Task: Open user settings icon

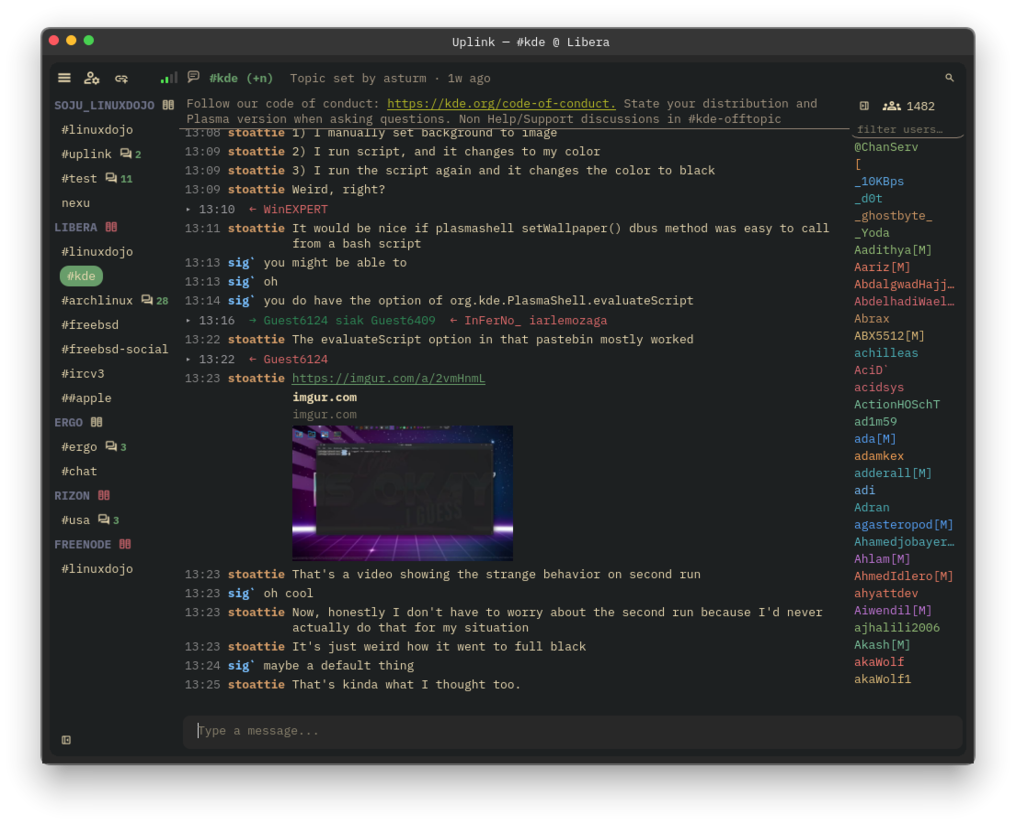Action: click(x=91, y=78)
